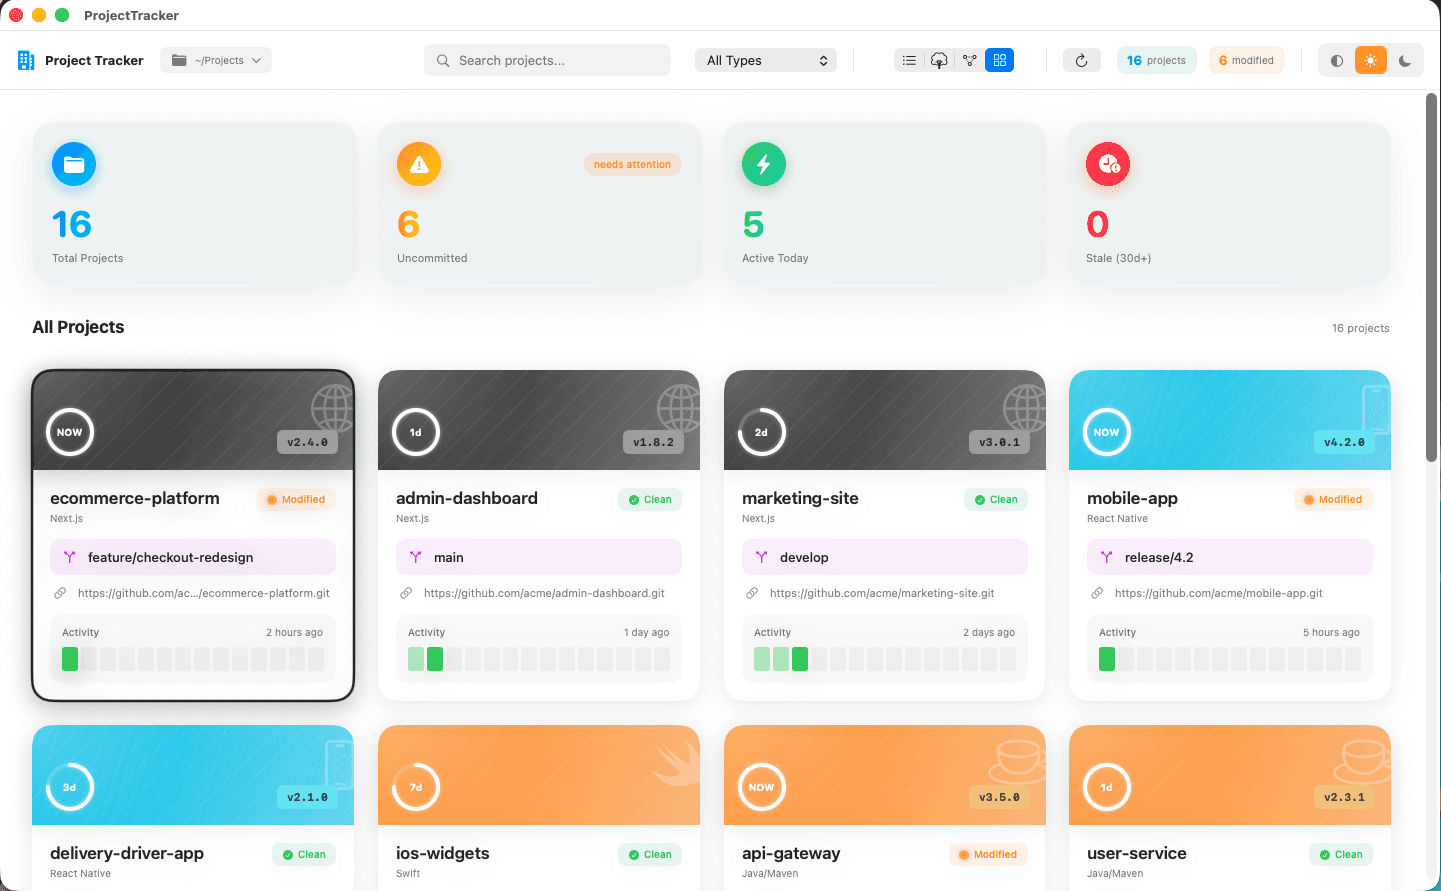The height and width of the screenshot is (891, 1441).
Task: Open the All Types filter dropdown
Action: (765, 60)
